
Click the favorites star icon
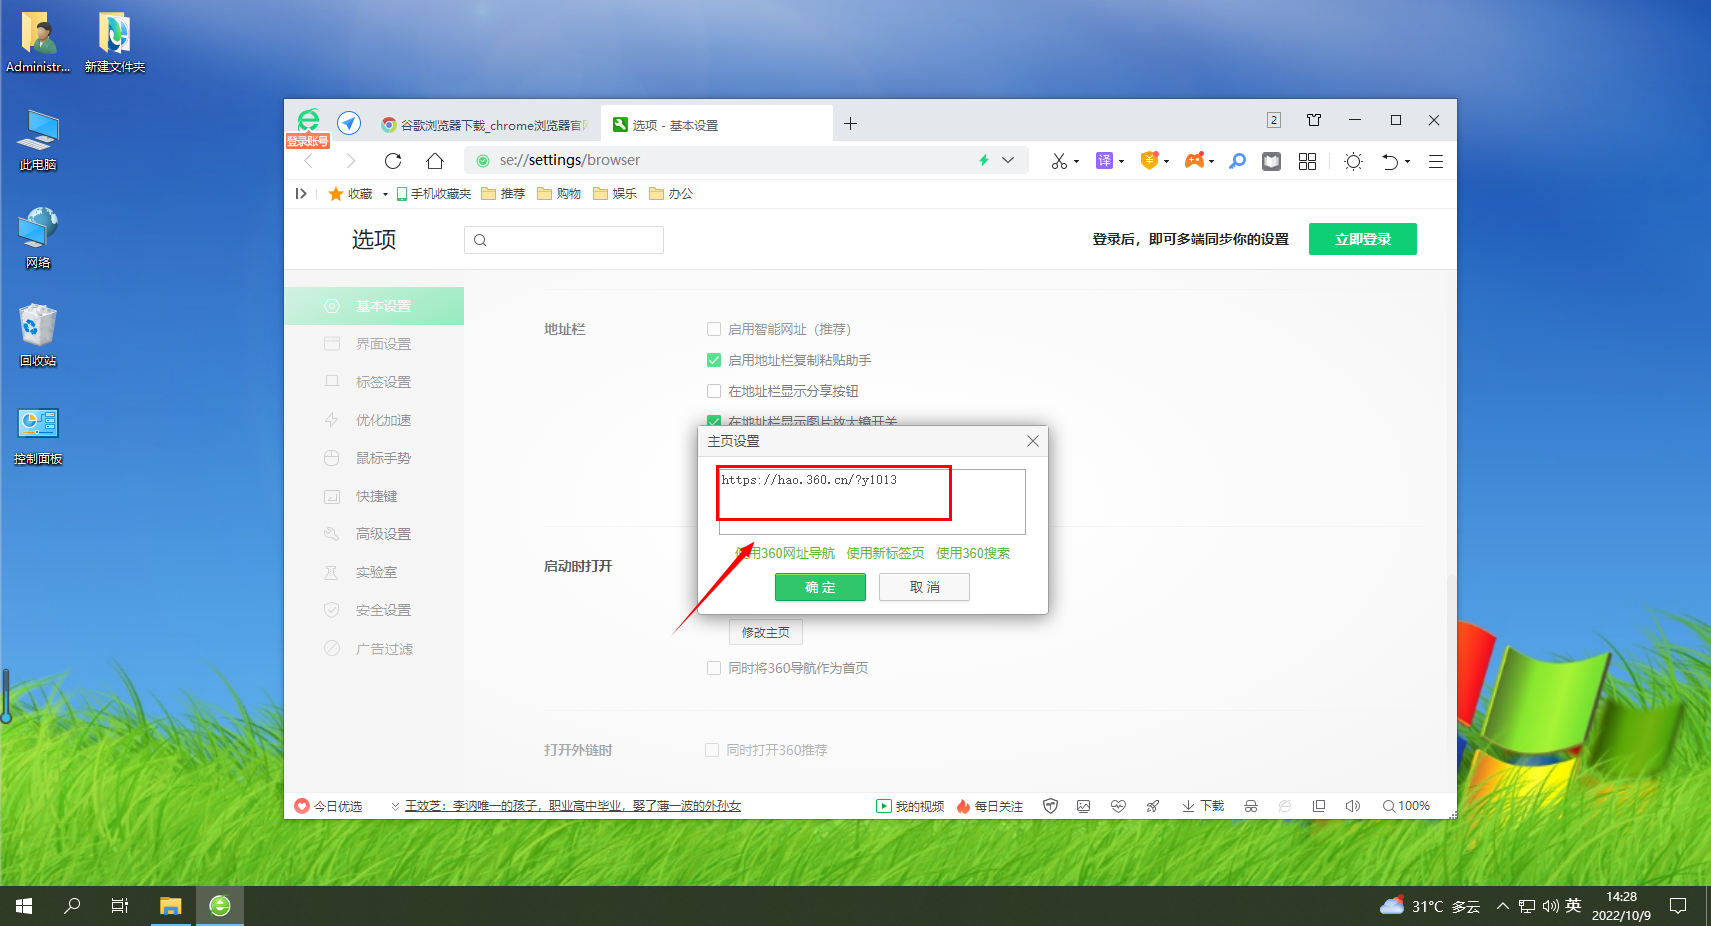(336, 193)
